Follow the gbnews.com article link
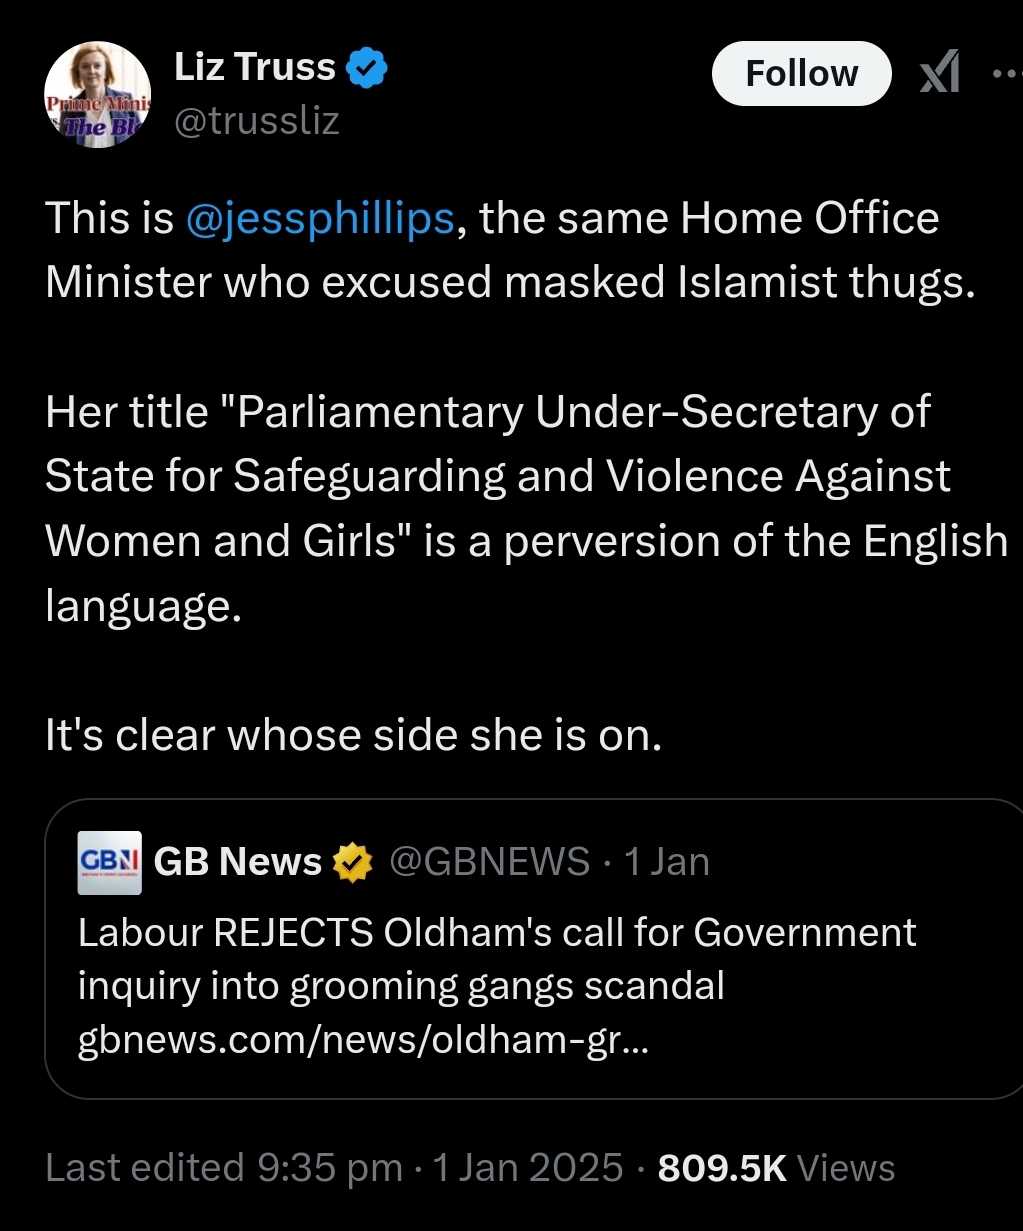The width and height of the screenshot is (1023, 1231). (363, 1041)
